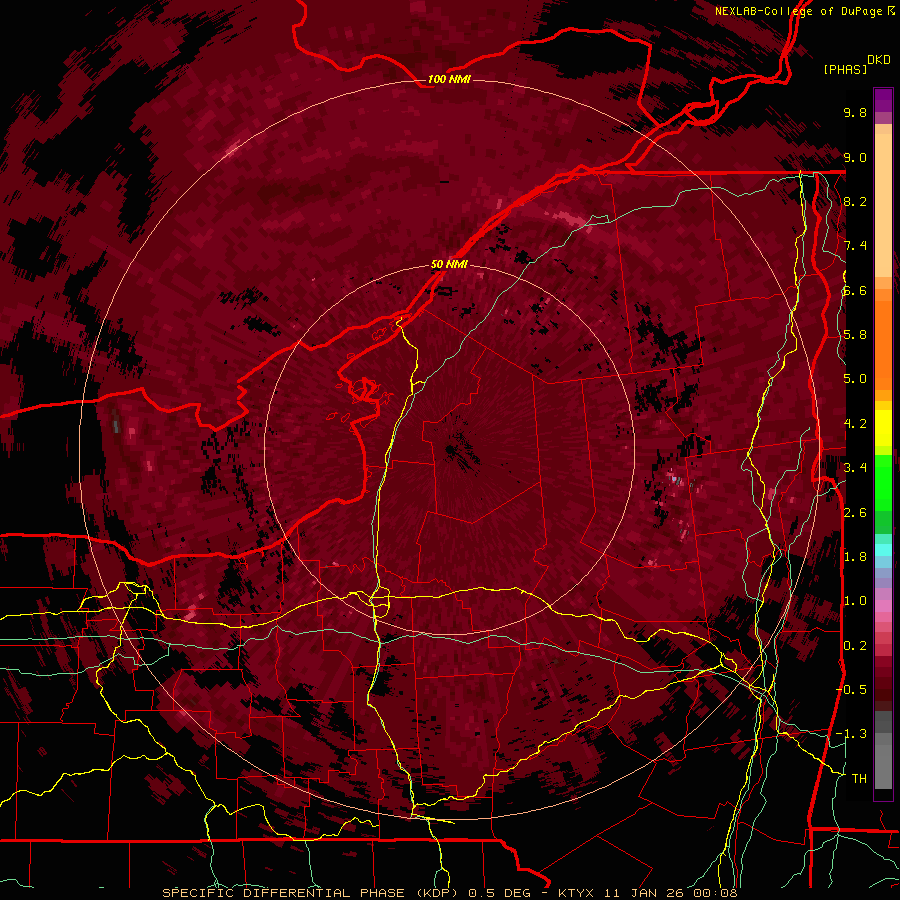Click the 0.5 DEG elevation text
The width and height of the screenshot is (900, 900).
(499, 893)
